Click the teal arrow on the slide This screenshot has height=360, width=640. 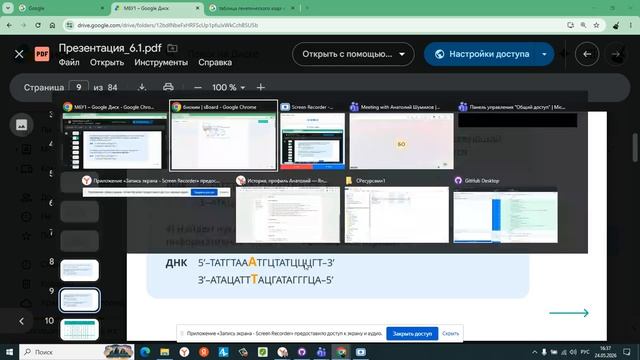point(569,313)
